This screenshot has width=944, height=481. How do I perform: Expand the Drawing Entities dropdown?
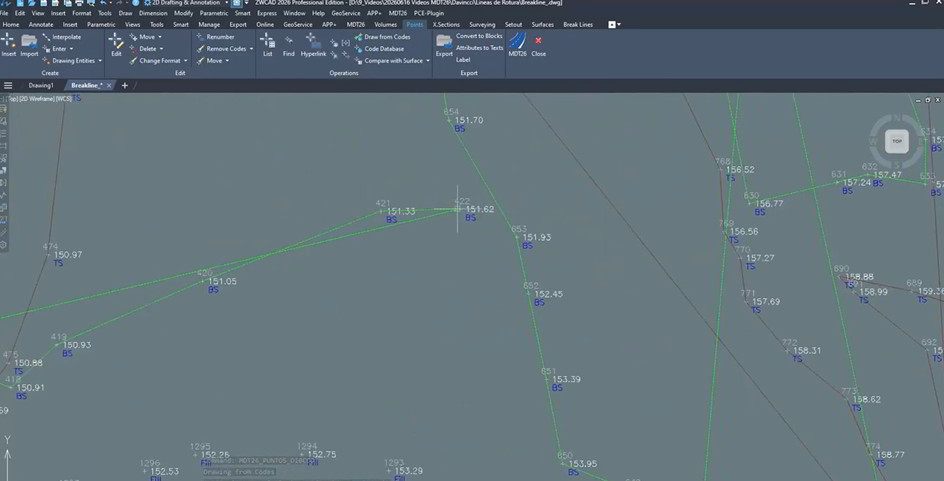tap(100, 61)
